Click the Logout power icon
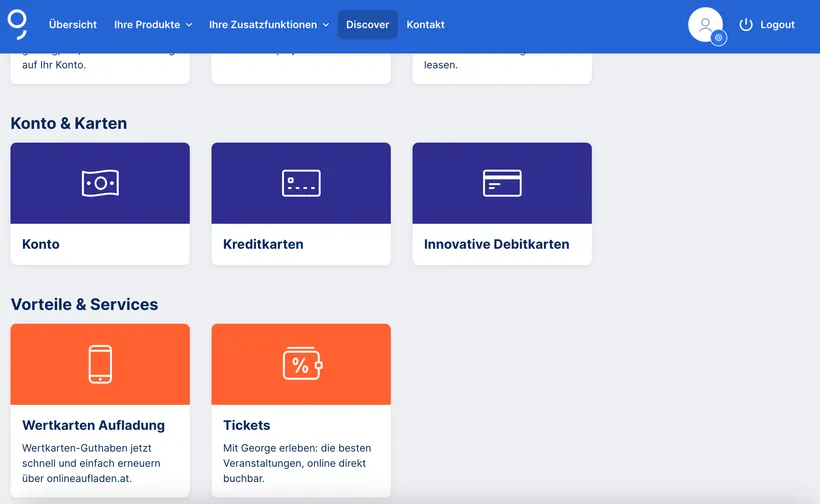The width and height of the screenshot is (820, 504). point(746,25)
